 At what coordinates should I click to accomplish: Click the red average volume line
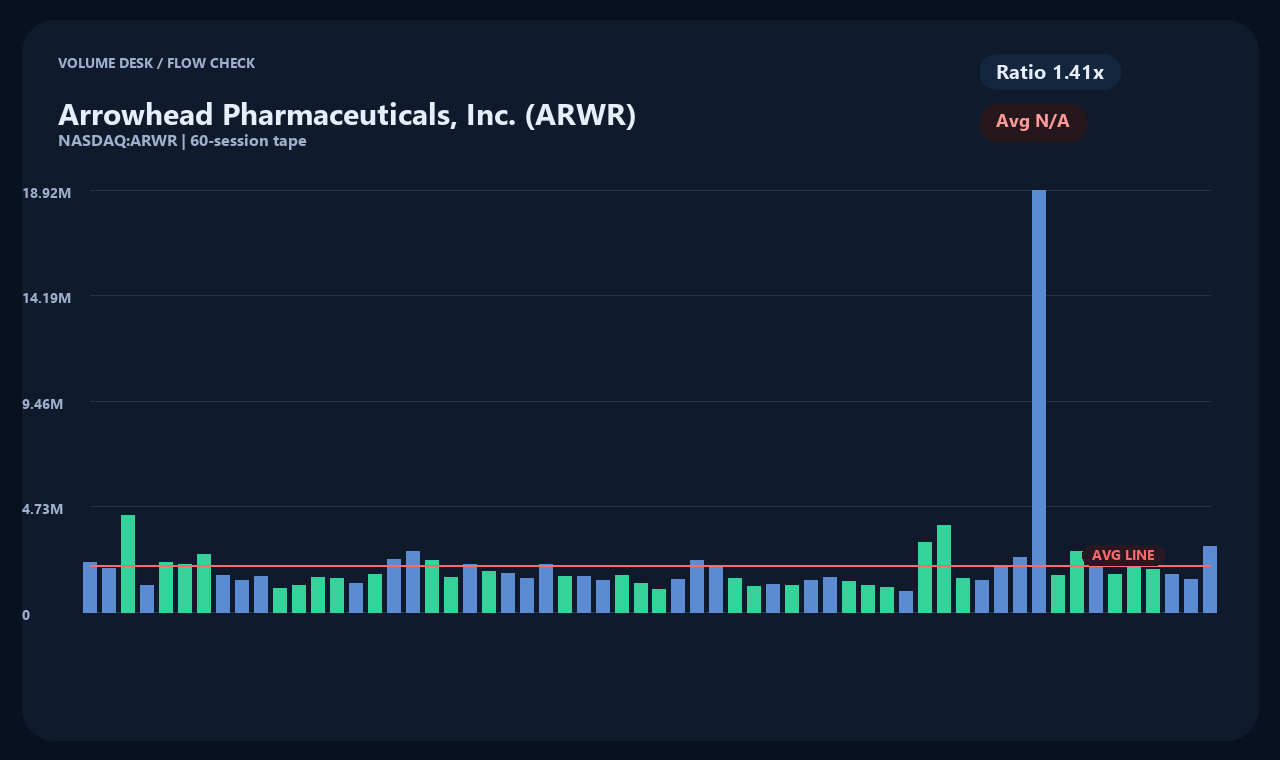(650, 566)
